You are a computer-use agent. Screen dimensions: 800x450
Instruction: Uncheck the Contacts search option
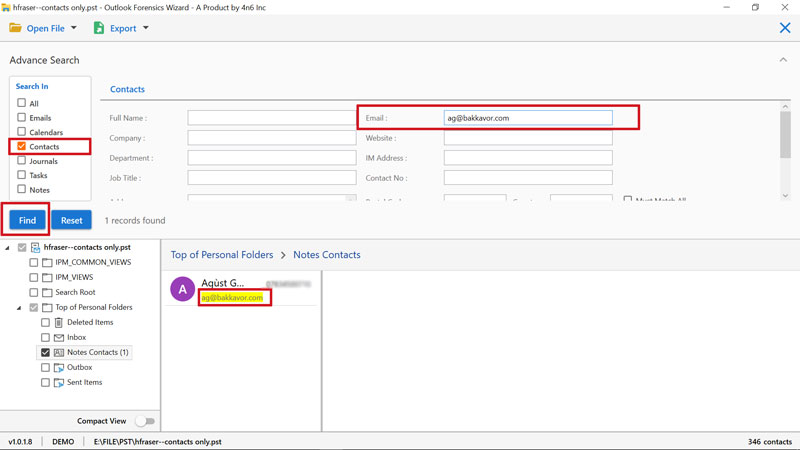[21, 146]
